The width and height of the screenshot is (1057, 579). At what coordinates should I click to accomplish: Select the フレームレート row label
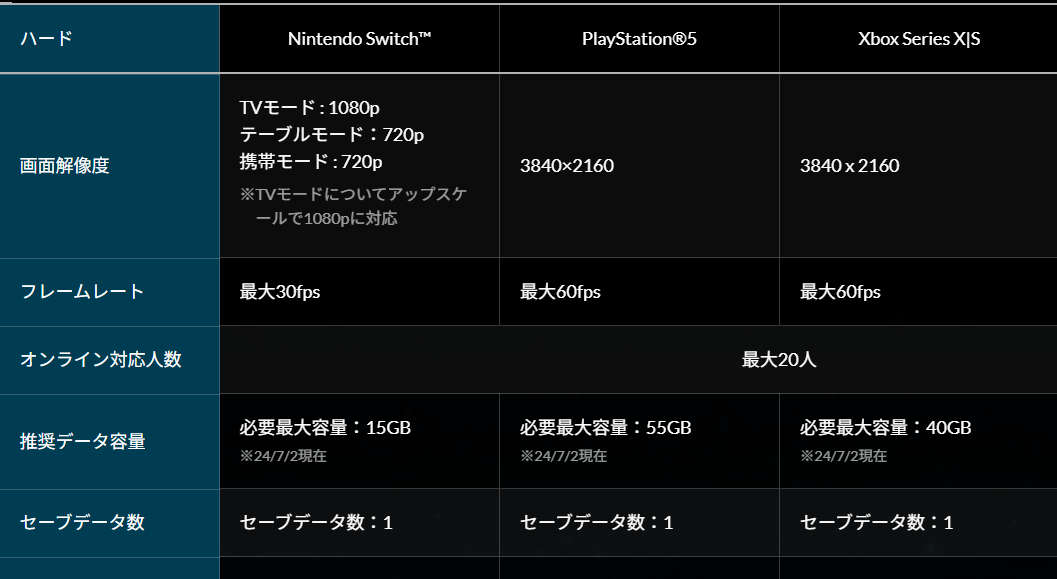pos(83,292)
